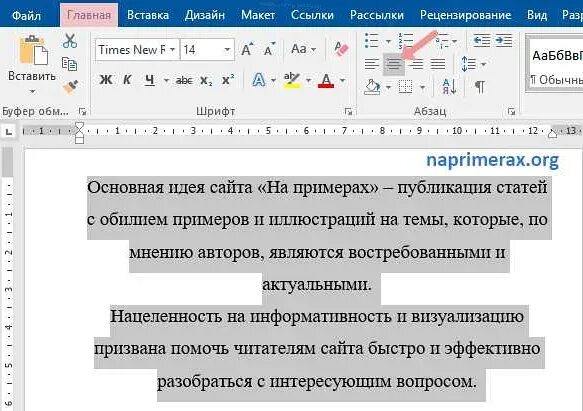Align text to the right
The width and height of the screenshot is (583, 411).
click(416, 64)
